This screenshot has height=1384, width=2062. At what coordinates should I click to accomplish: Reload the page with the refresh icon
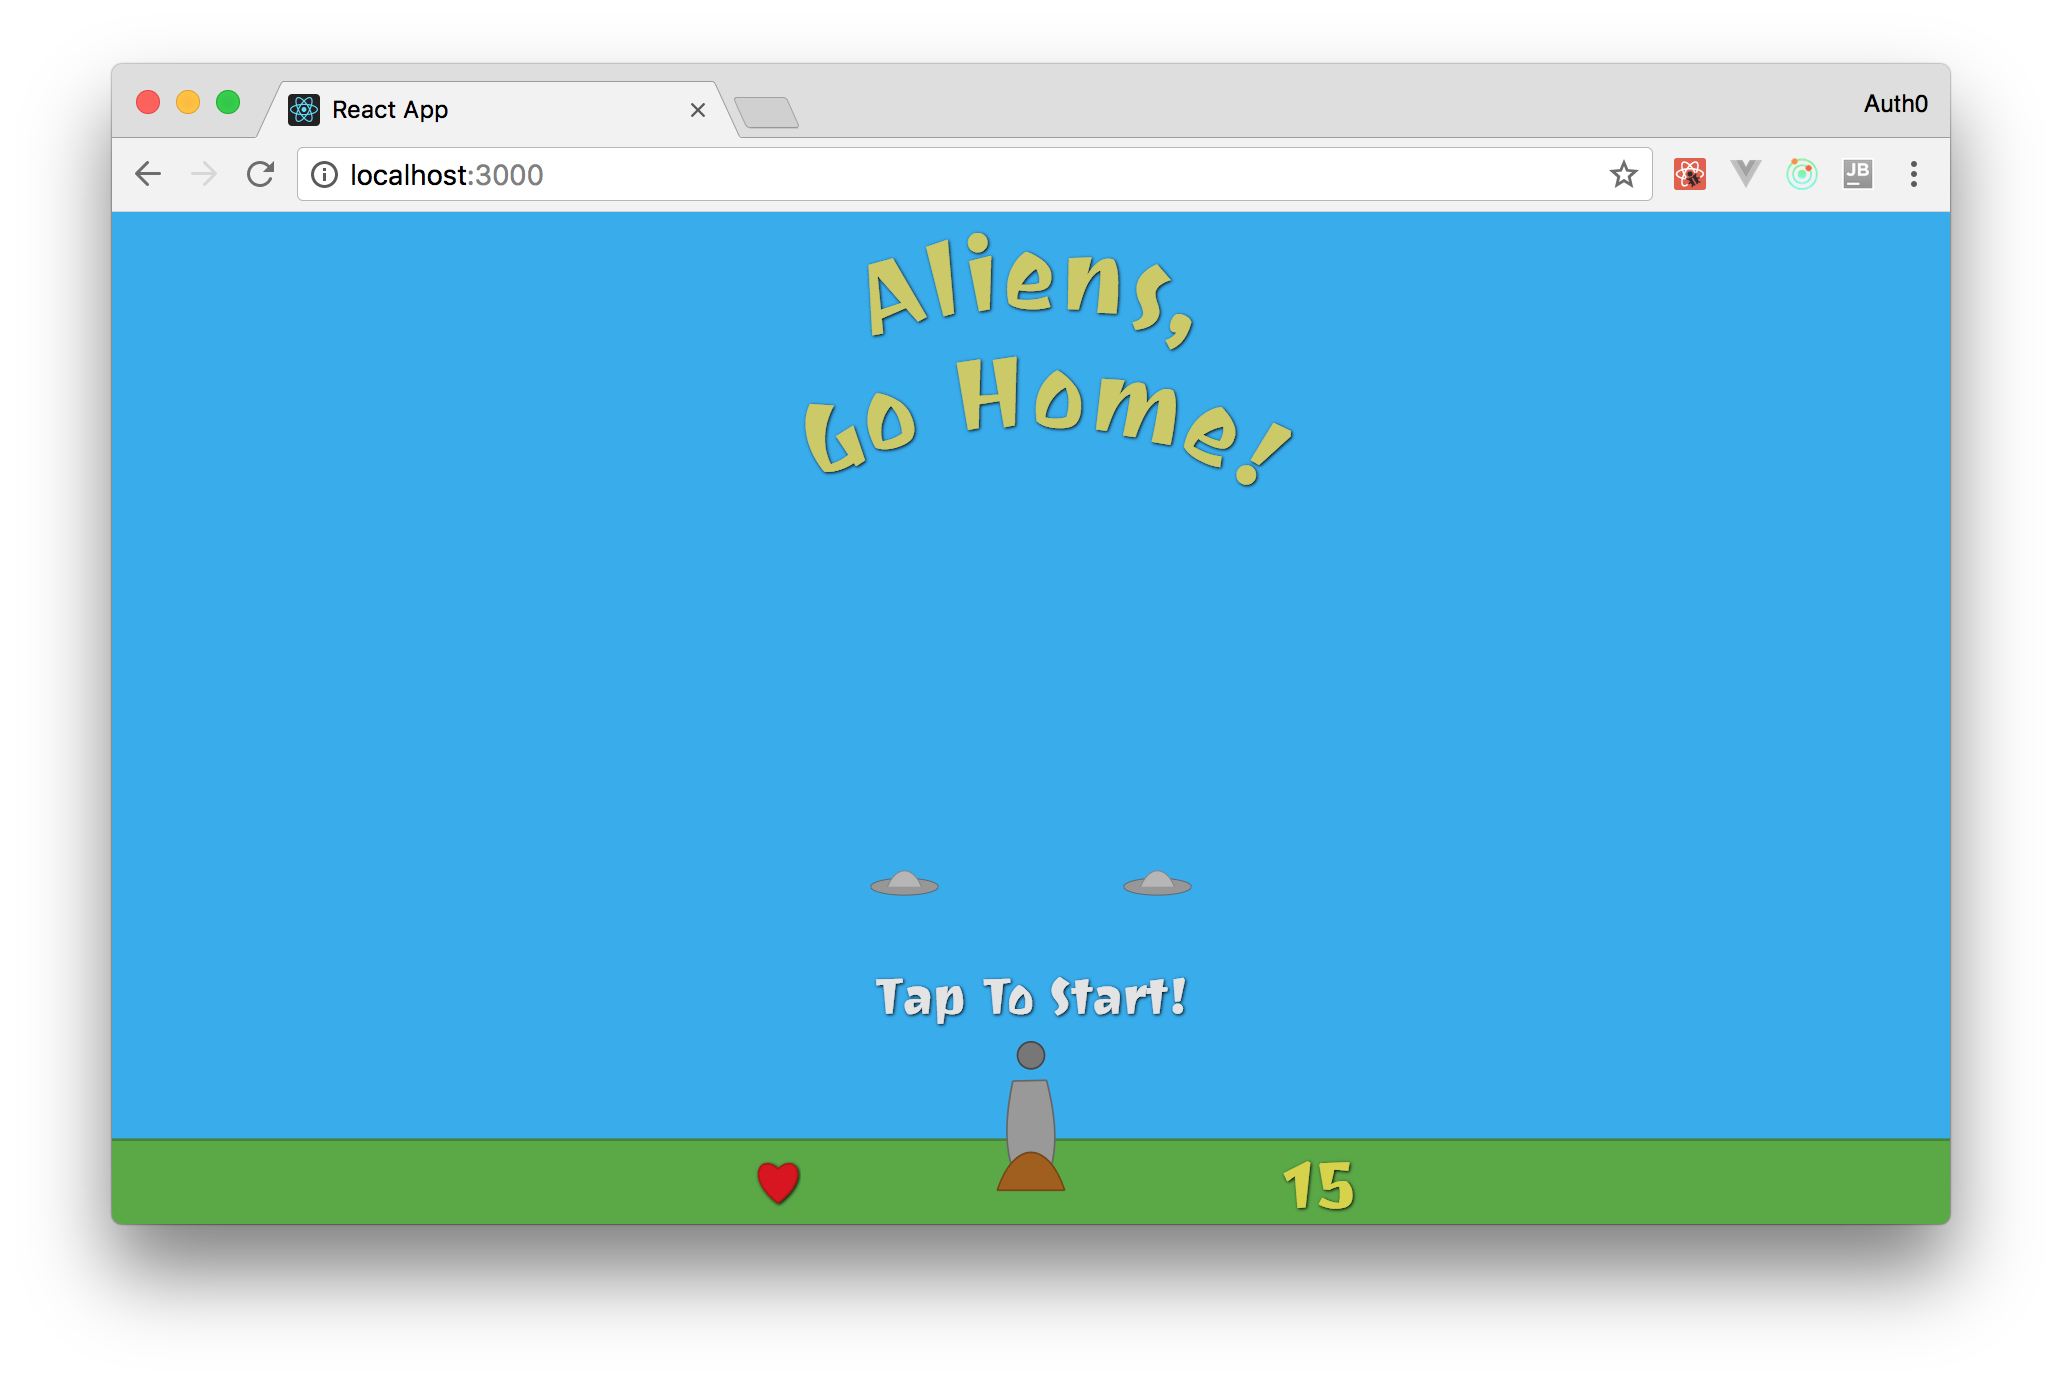click(260, 174)
